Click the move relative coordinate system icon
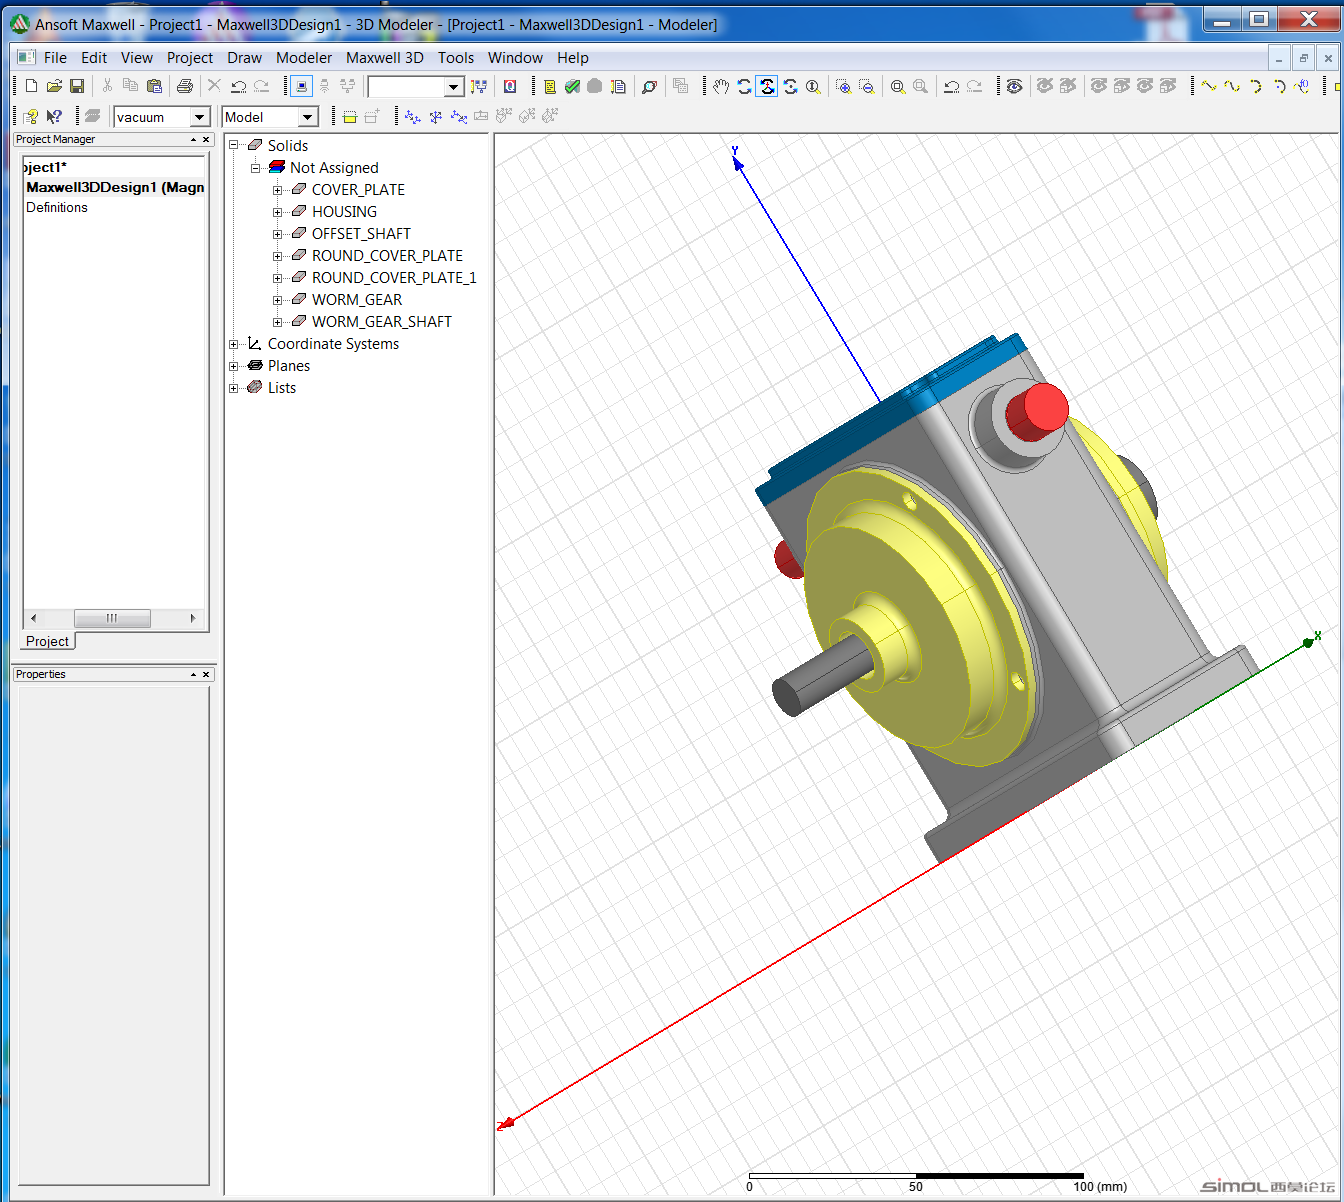Viewport: 1344px width, 1202px height. 412,117
